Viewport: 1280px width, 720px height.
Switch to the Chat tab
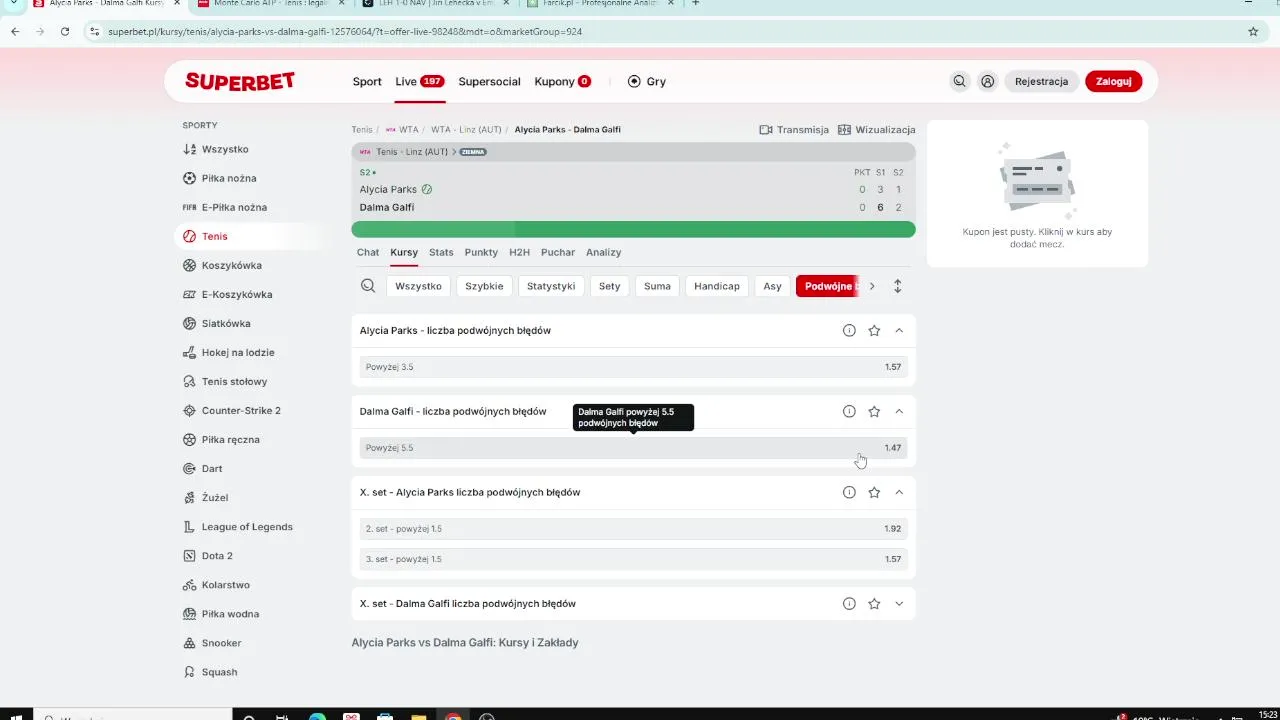pos(368,252)
